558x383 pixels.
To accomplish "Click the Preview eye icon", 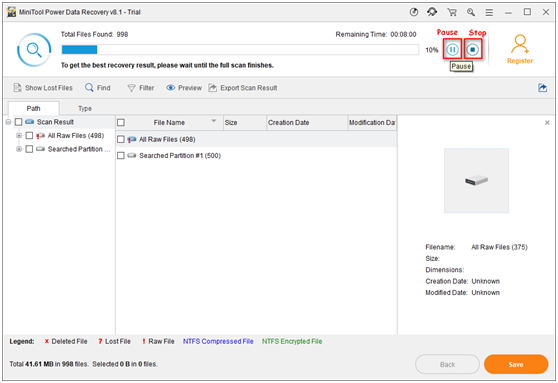I will pos(170,88).
